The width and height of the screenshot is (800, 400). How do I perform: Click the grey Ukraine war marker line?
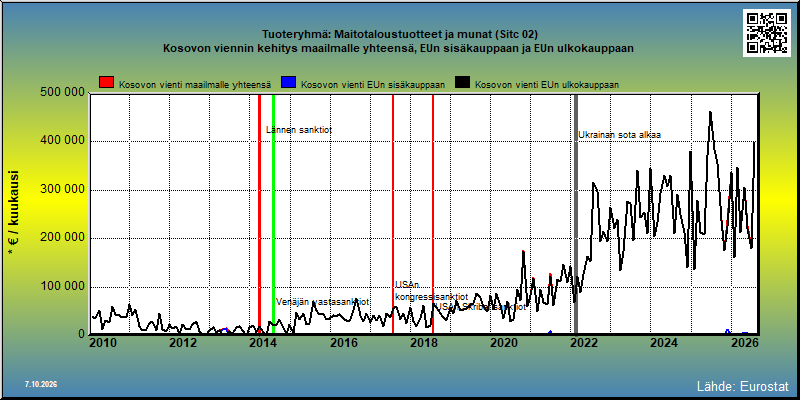point(576,214)
